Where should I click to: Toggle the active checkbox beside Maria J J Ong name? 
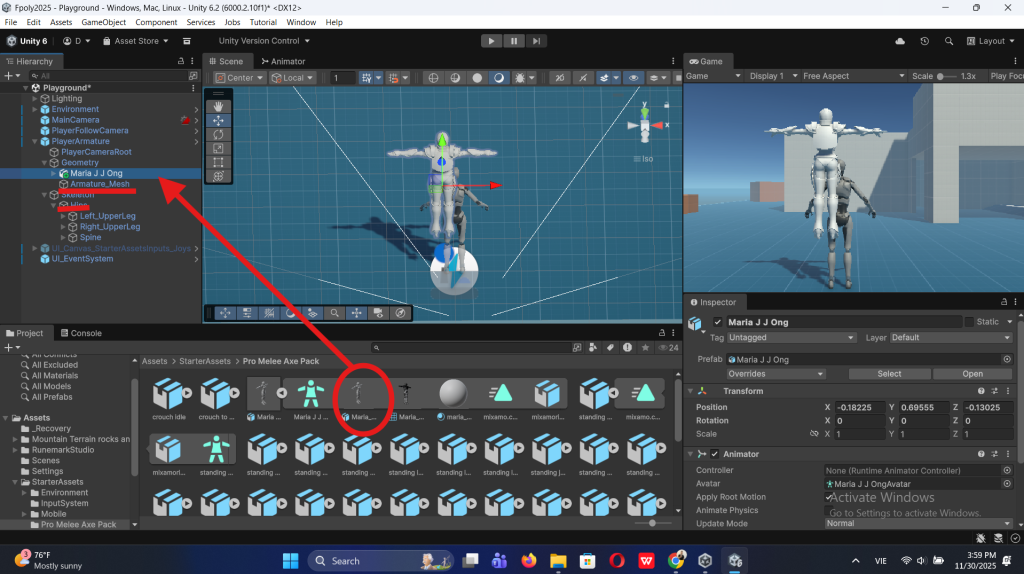coord(717,322)
